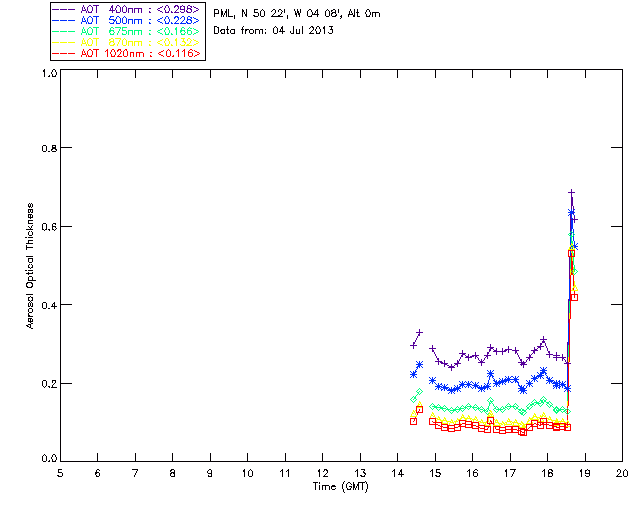Click the AOT 1020nm red legend entry
This screenshot has height=512, width=640.
coord(126,53)
